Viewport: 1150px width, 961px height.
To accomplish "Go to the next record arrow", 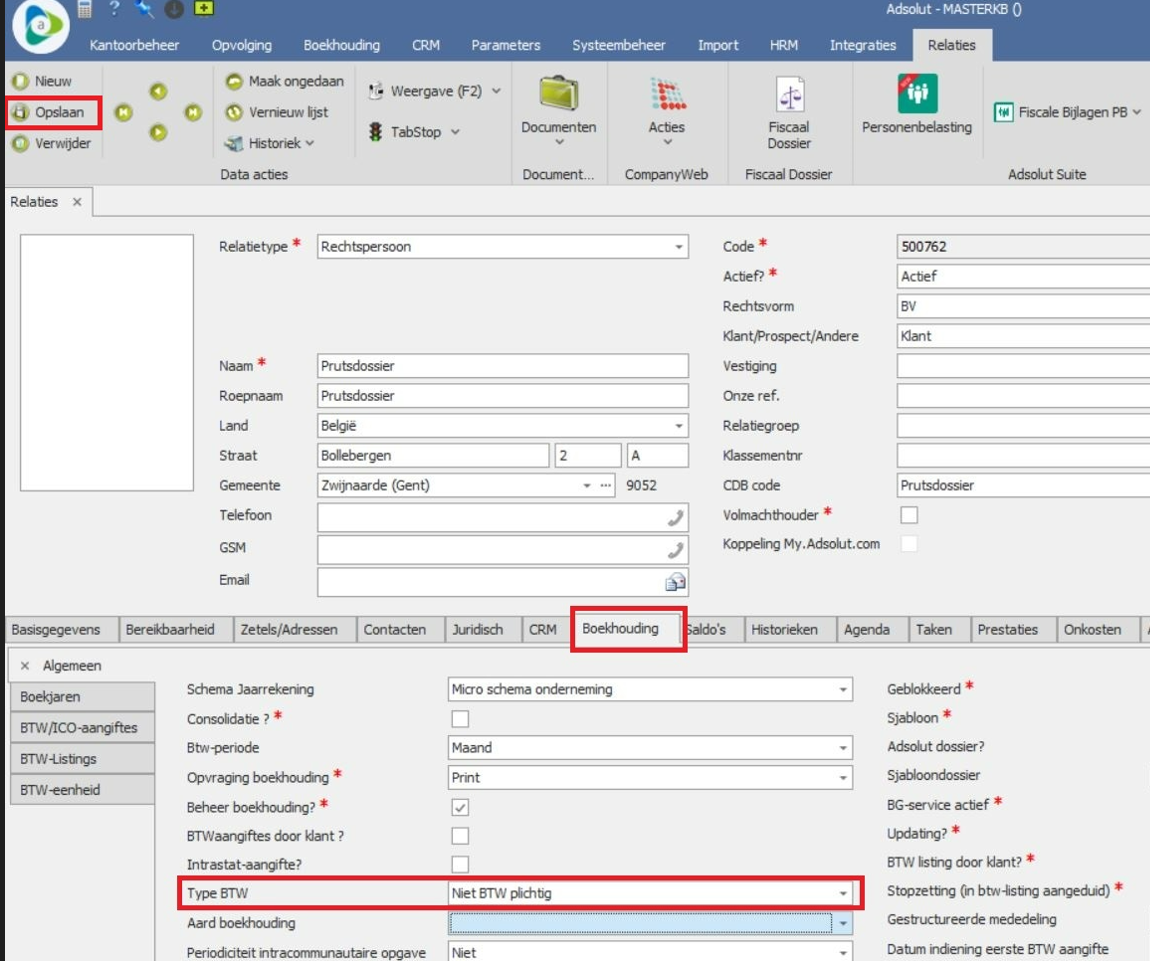I will pyautogui.click(x=158, y=133).
